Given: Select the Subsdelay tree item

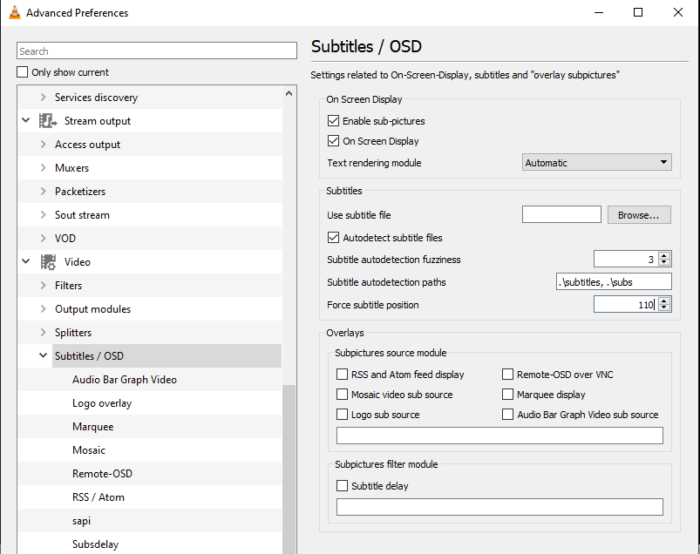Looking at the screenshot, I should 96,545.
